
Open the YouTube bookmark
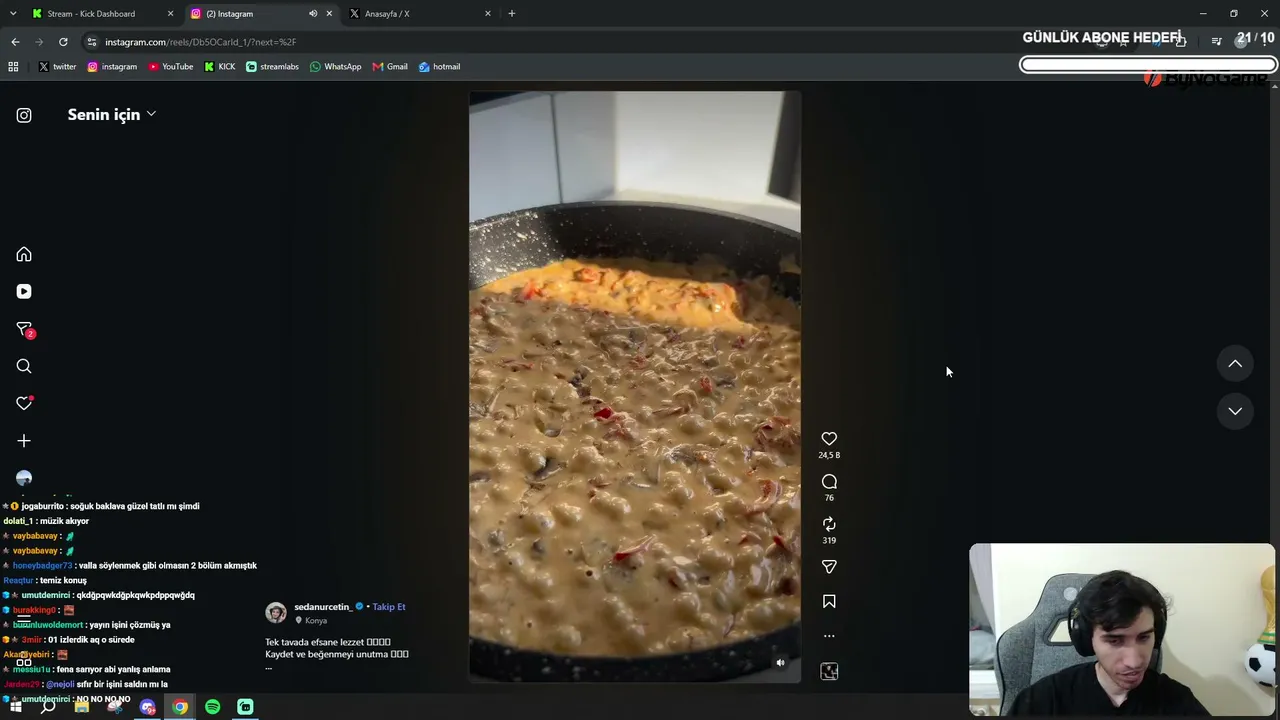(171, 67)
